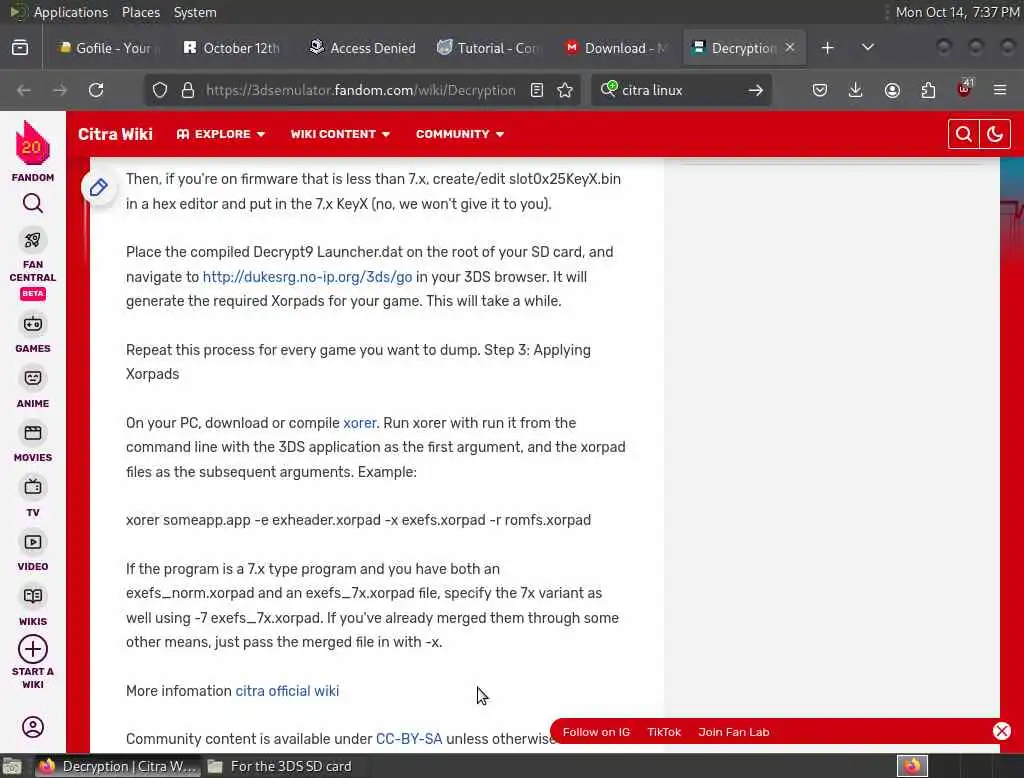Image resolution: width=1024 pixels, height=778 pixels.
Task: Open the TV sidebar icon
Action: (x=33, y=487)
